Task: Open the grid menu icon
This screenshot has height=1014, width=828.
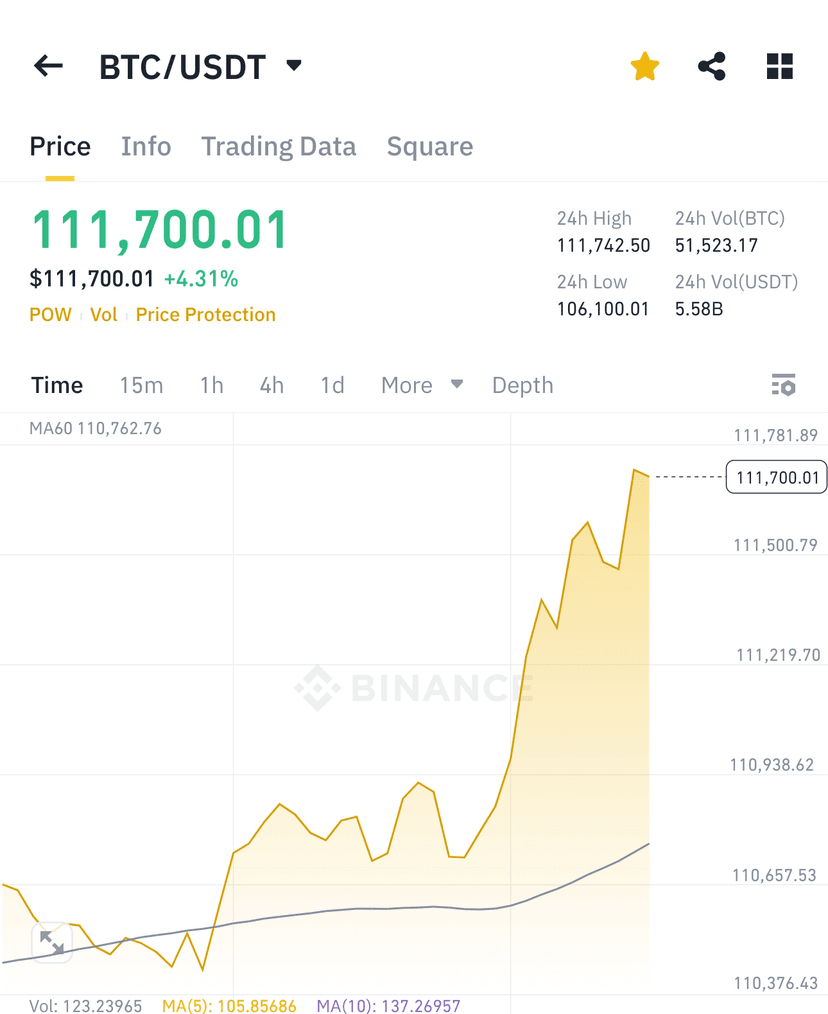Action: coord(780,67)
